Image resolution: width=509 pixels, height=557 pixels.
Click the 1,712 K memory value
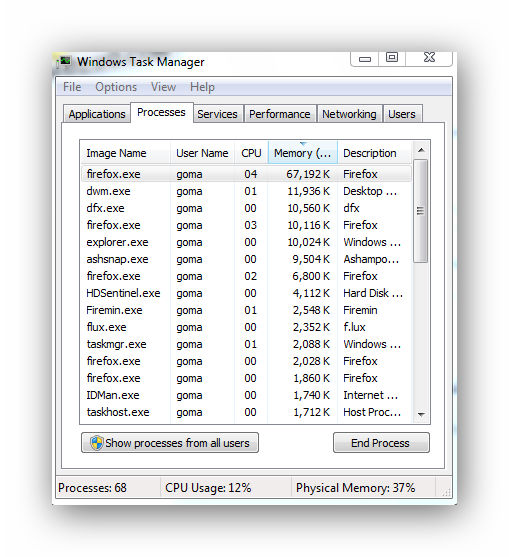(x=311, y=412)
